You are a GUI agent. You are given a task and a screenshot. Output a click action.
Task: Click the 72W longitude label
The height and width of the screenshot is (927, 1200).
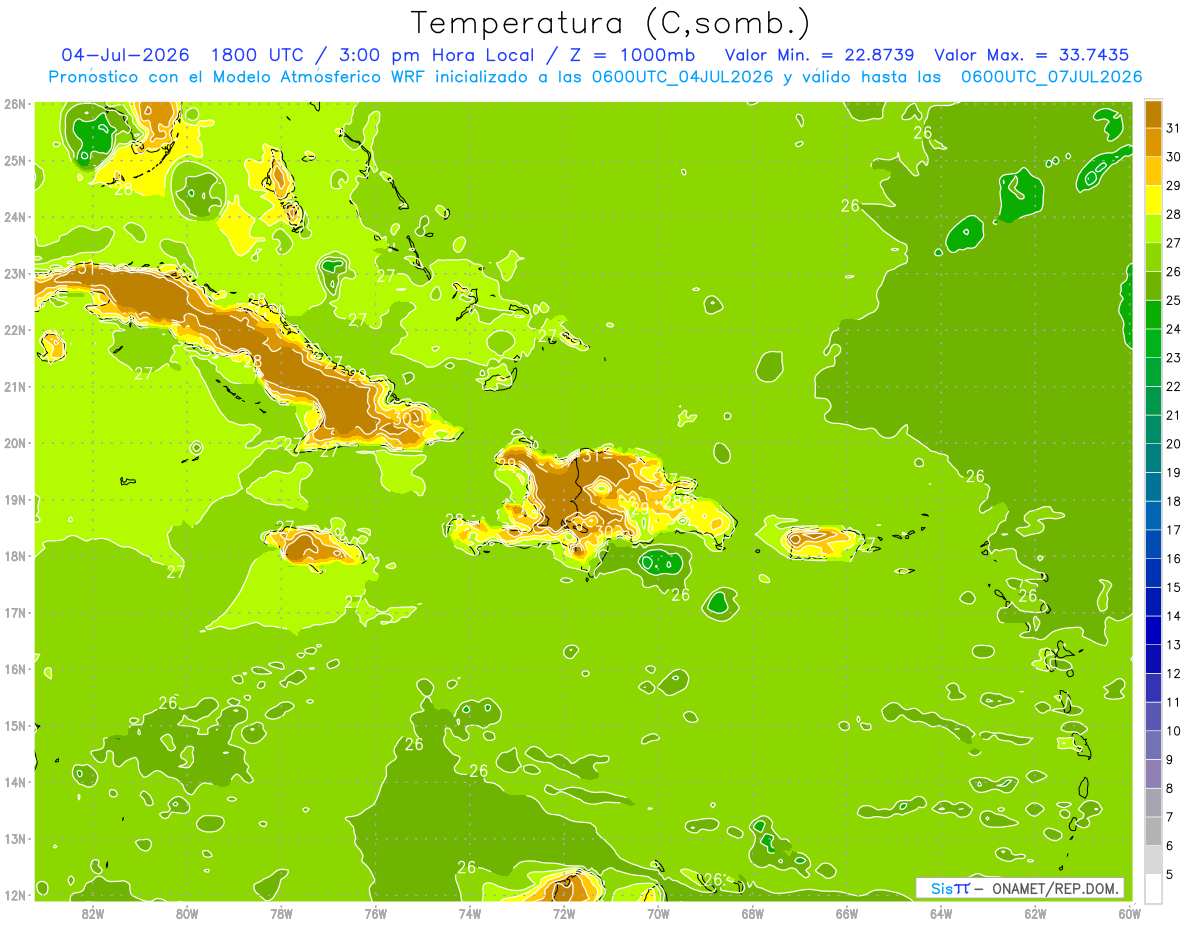click(x=563, y=912)
